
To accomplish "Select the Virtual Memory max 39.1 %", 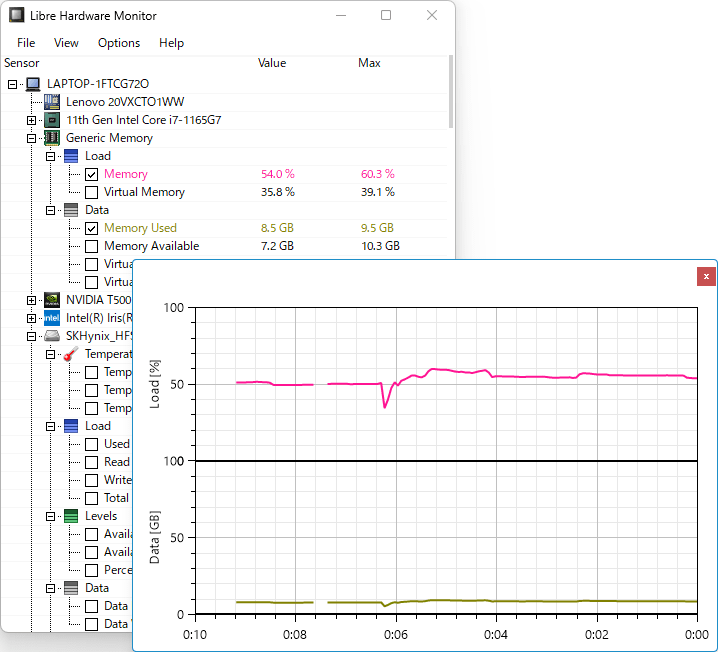I will point(378,192).
